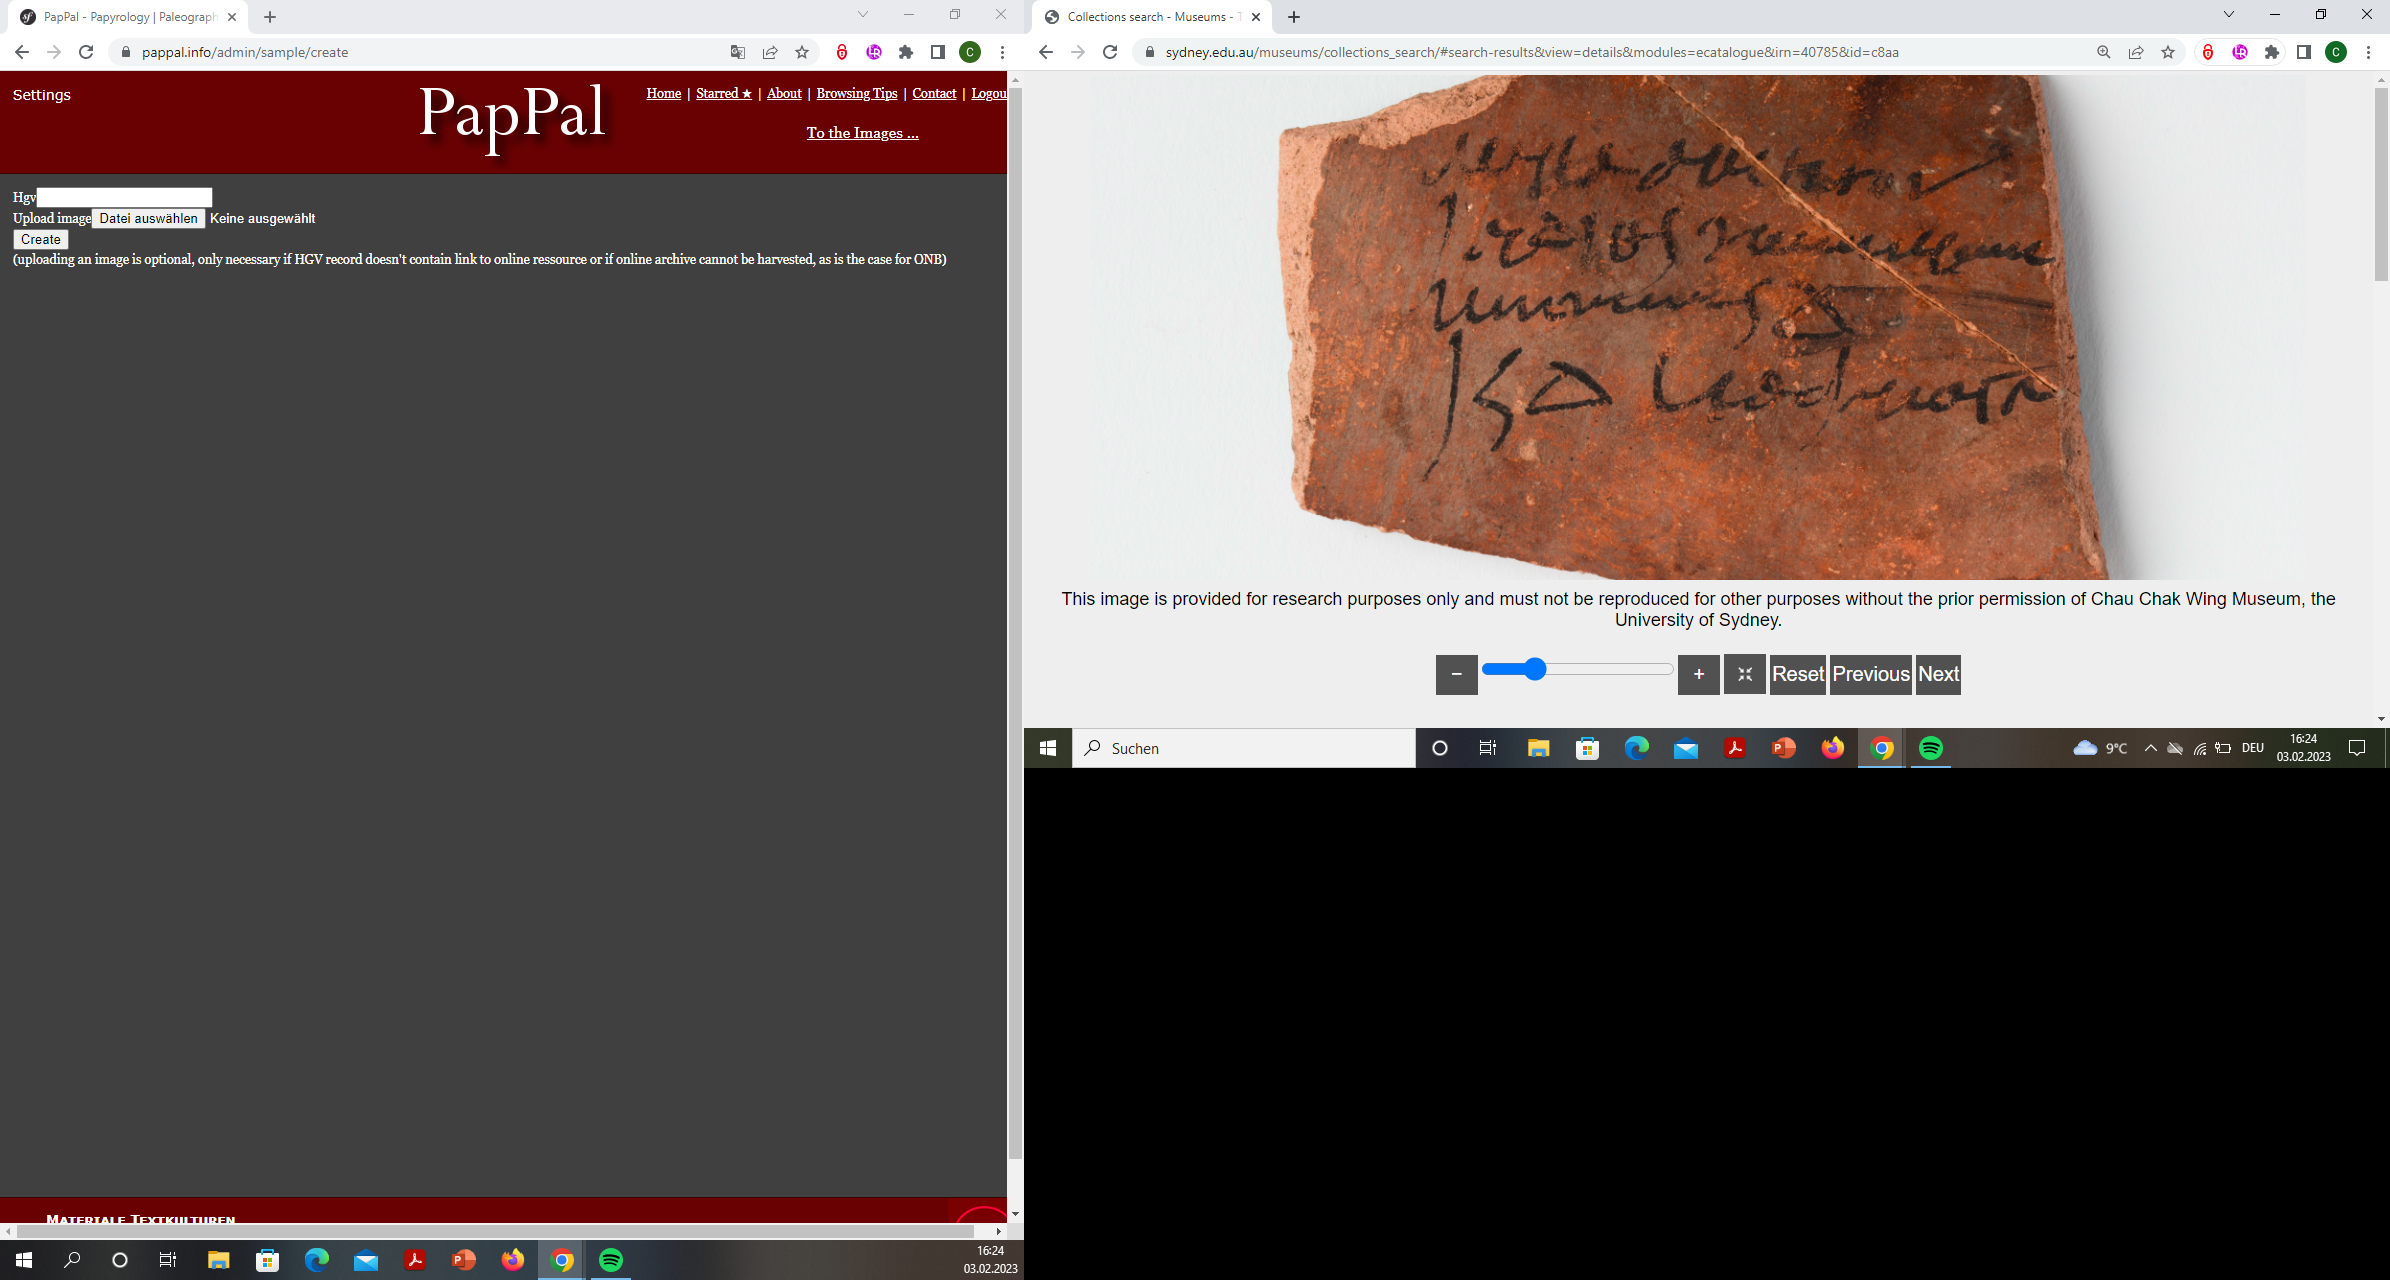Click the weather cloud icon in system tray
Image resolution: width=2390 pixels, height=1280 pixels.
point(2085,748)
